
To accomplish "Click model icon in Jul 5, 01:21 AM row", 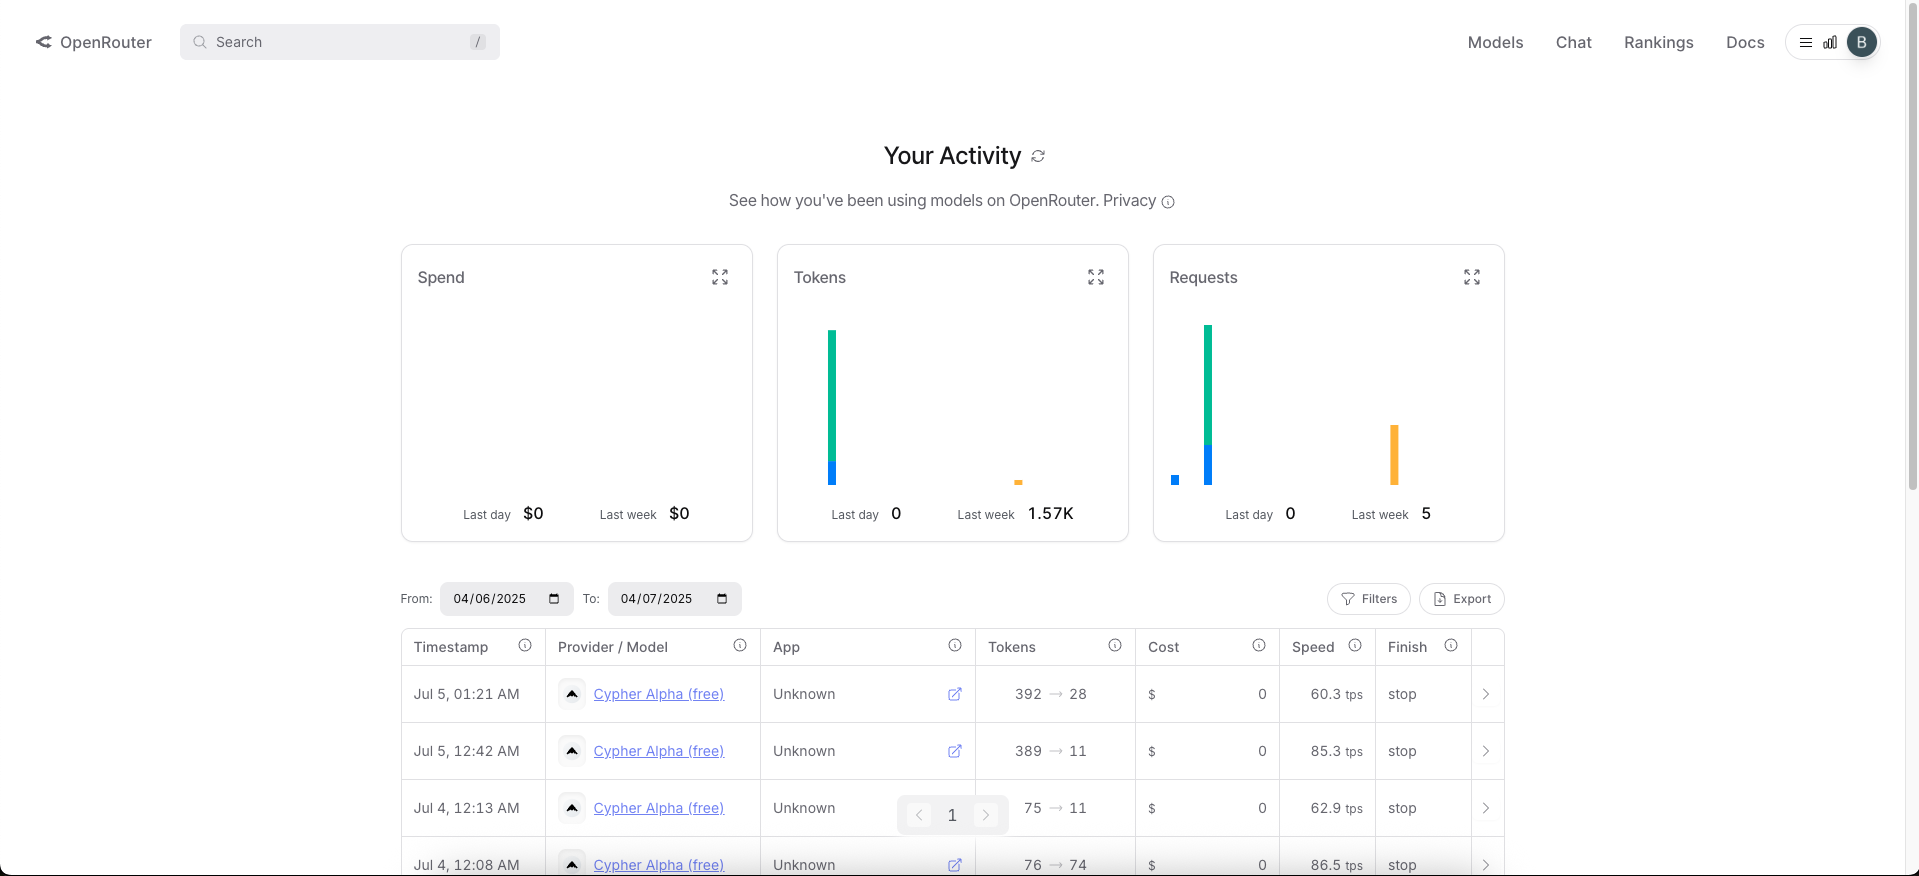I will click(572, 694).
